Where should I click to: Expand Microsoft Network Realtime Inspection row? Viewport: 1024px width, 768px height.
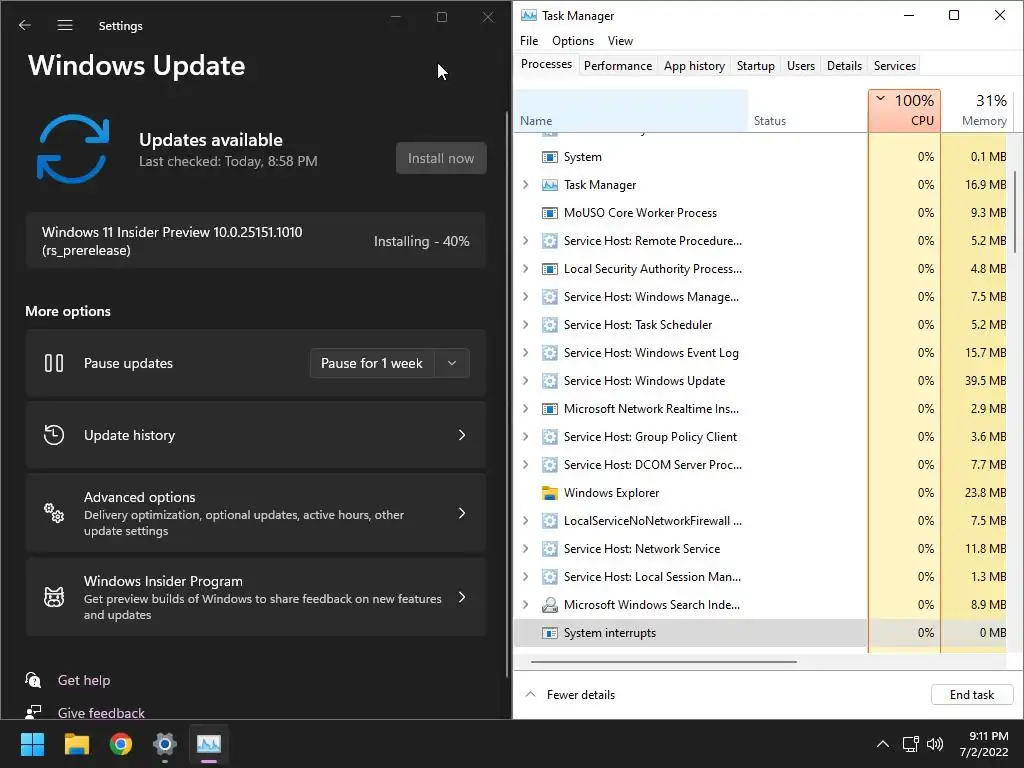pyautogui.click(x=526, y=409)
